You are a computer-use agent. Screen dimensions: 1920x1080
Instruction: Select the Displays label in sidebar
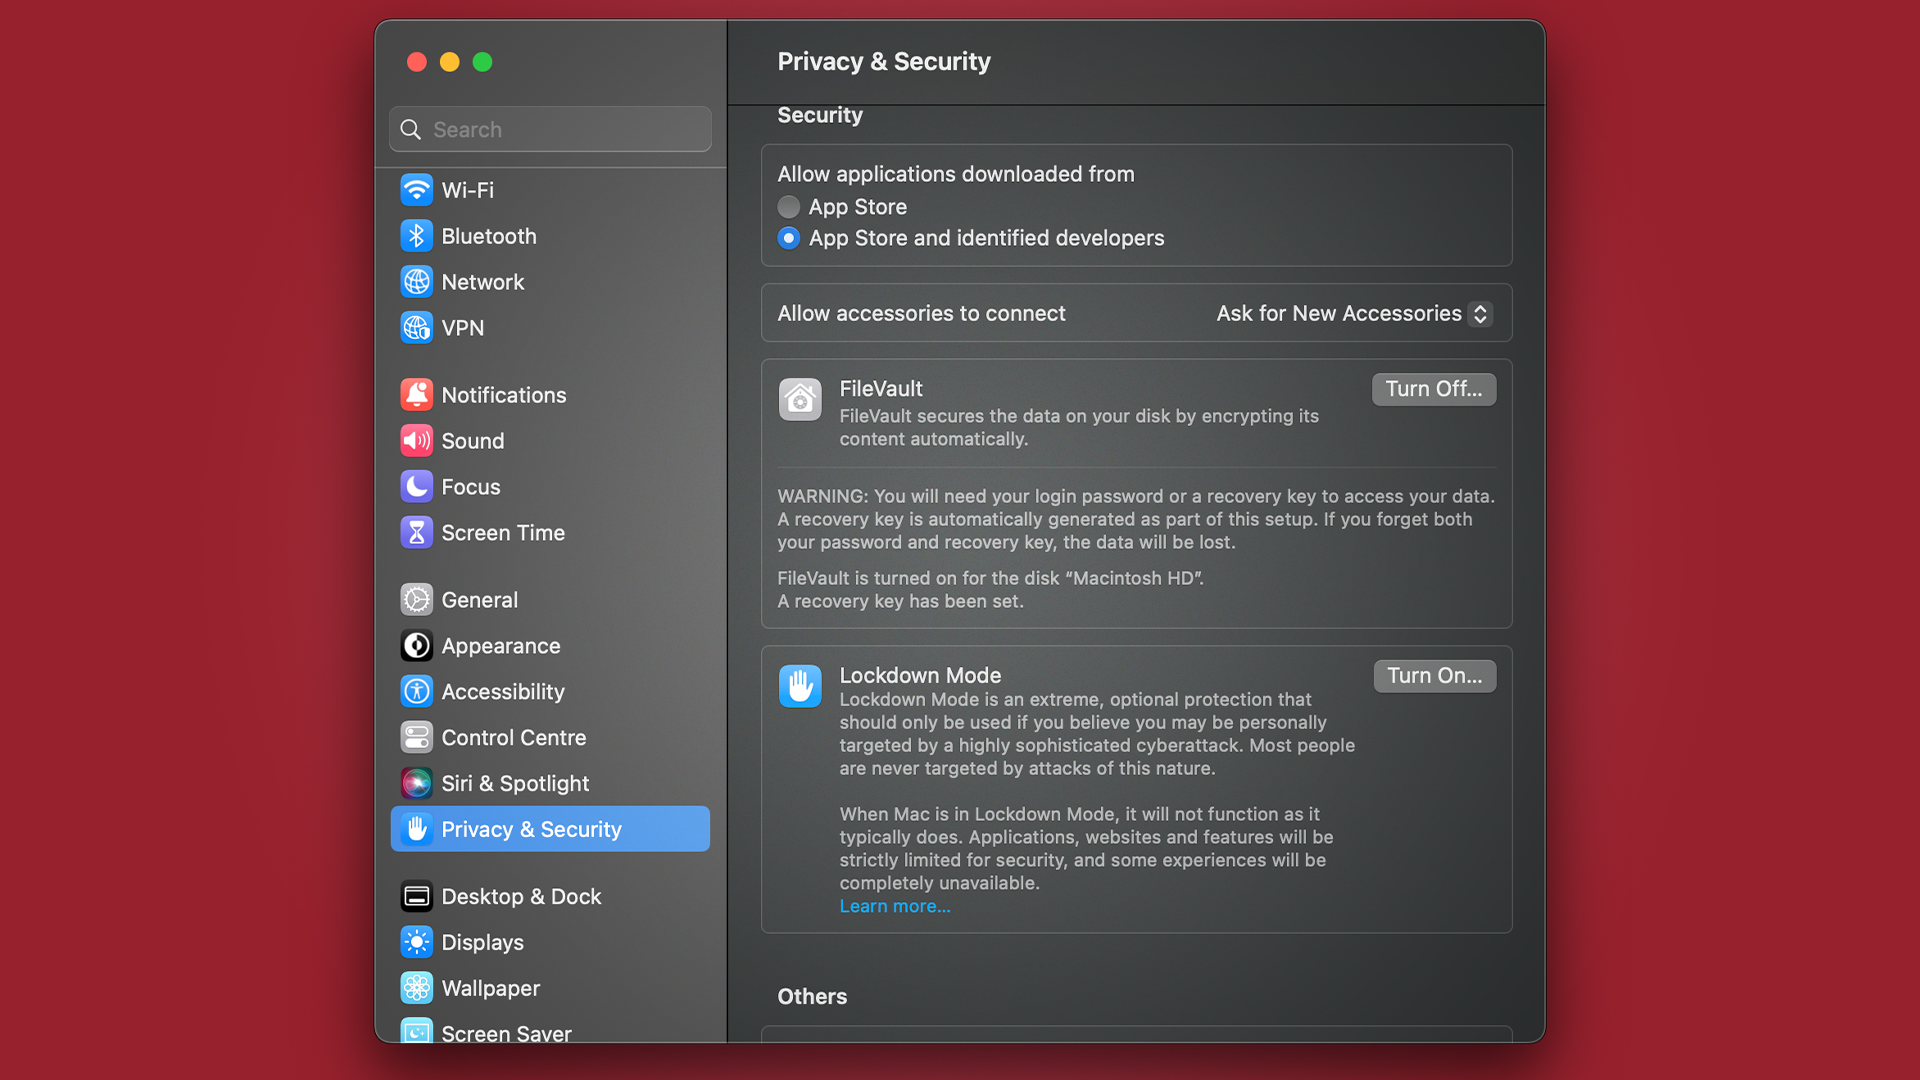click(483, 943)
